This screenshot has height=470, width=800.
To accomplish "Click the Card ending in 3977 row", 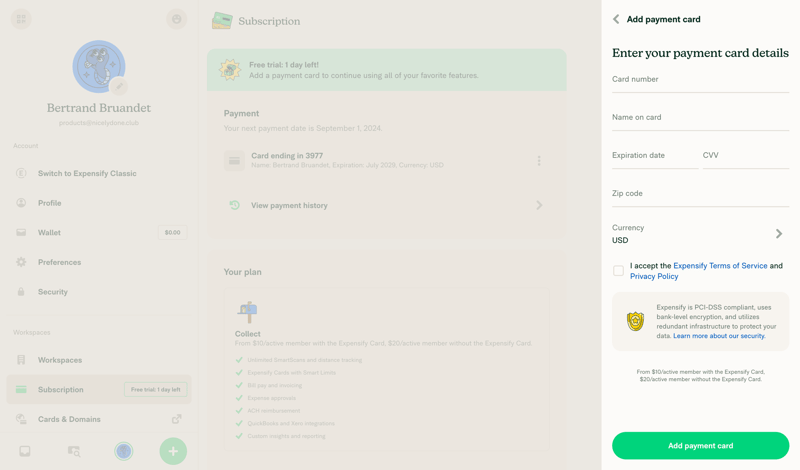I will (386, 160).
